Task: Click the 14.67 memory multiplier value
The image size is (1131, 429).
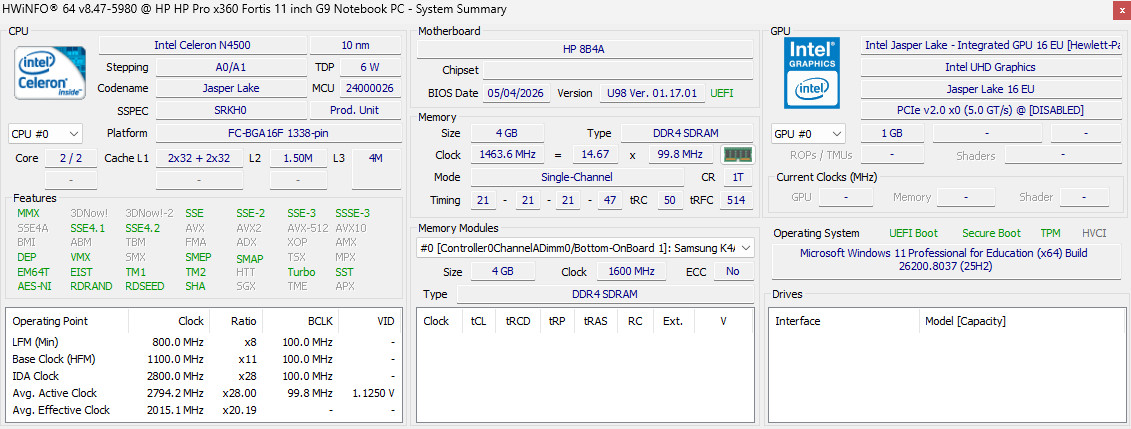Action: pos(596,154)
